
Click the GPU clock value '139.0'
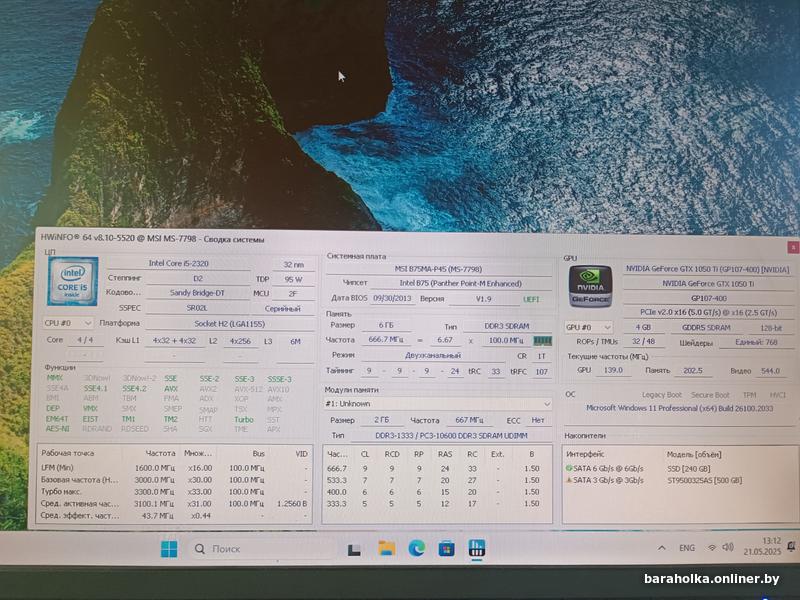[x=613, y=370]
